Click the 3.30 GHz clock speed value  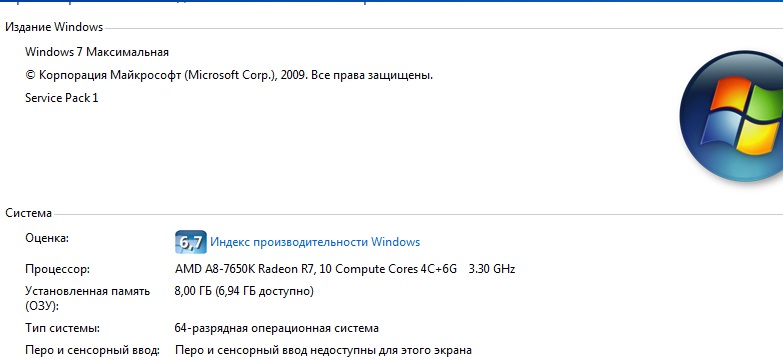click(492, 269)
